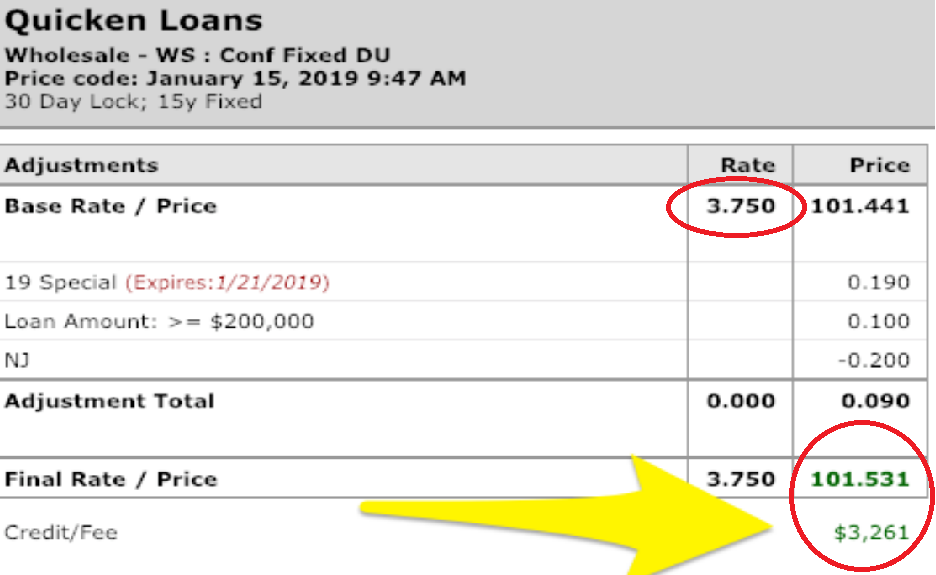Click the Price column header
This screenshot has width=936, height=575.
879,165
